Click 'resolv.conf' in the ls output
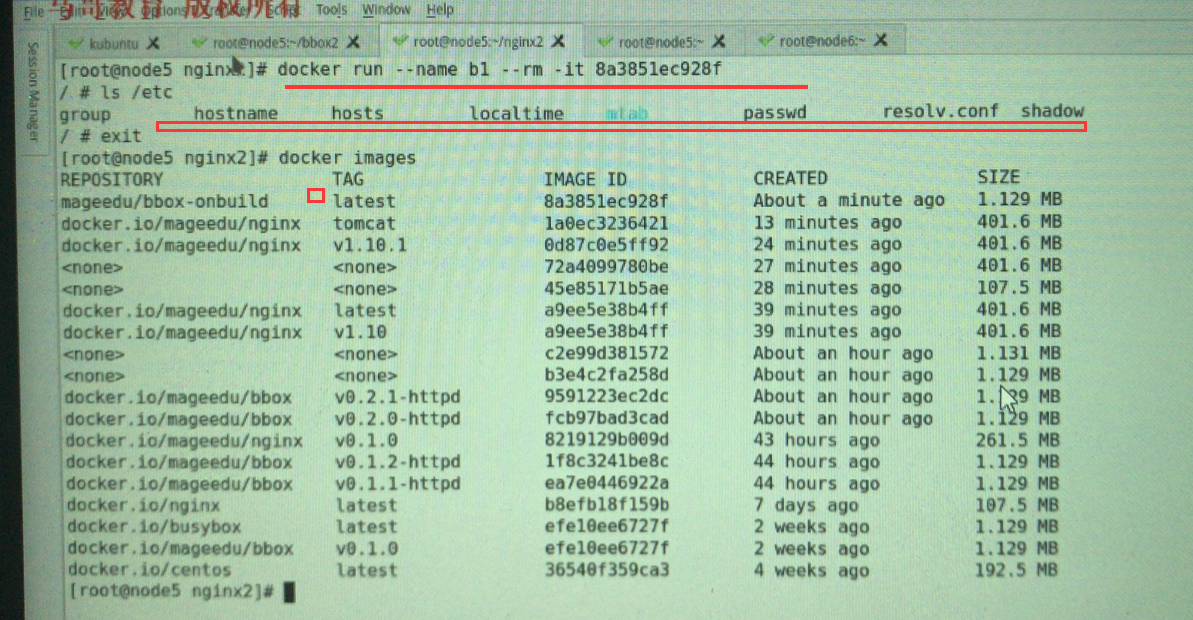The width and height of the screenshot is (1193, 620). (940, 111)
